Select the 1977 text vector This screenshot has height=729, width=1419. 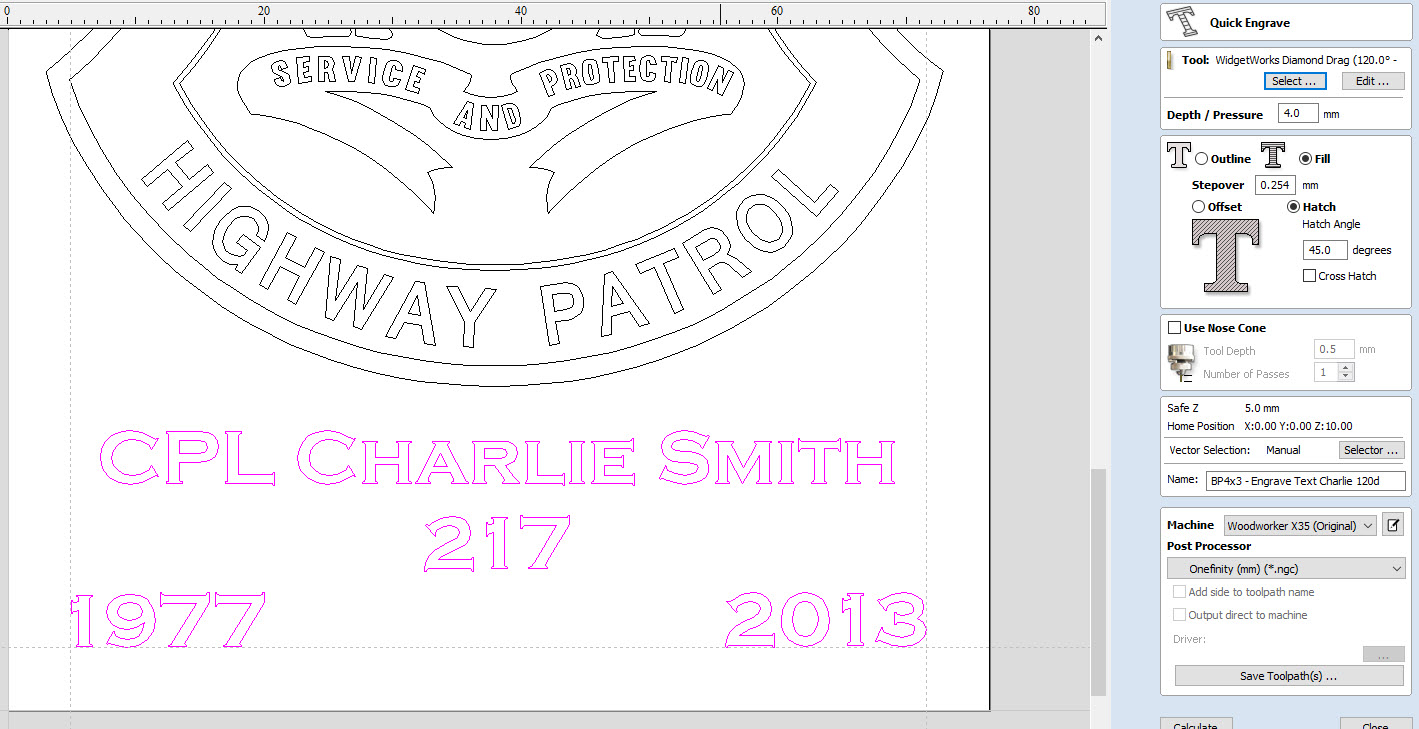169,620
